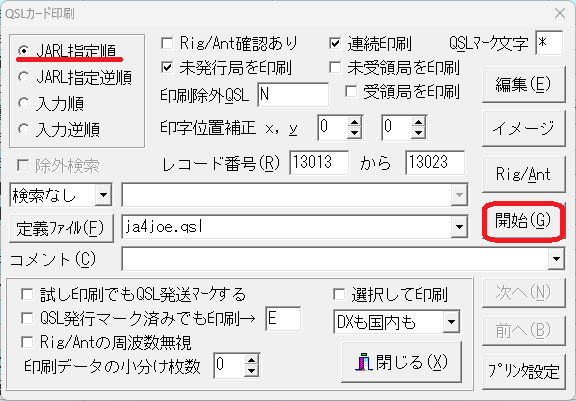Increase the x print position offset

354,123
